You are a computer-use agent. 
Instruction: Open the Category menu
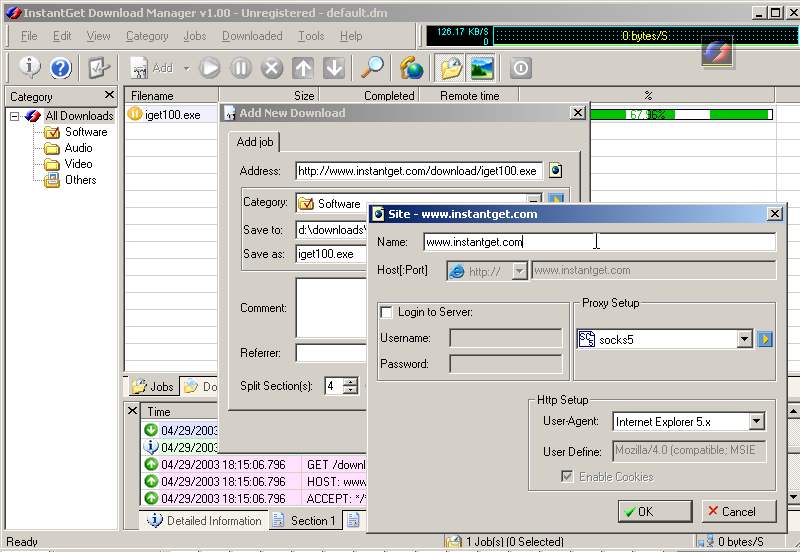(x=147, y=36)
